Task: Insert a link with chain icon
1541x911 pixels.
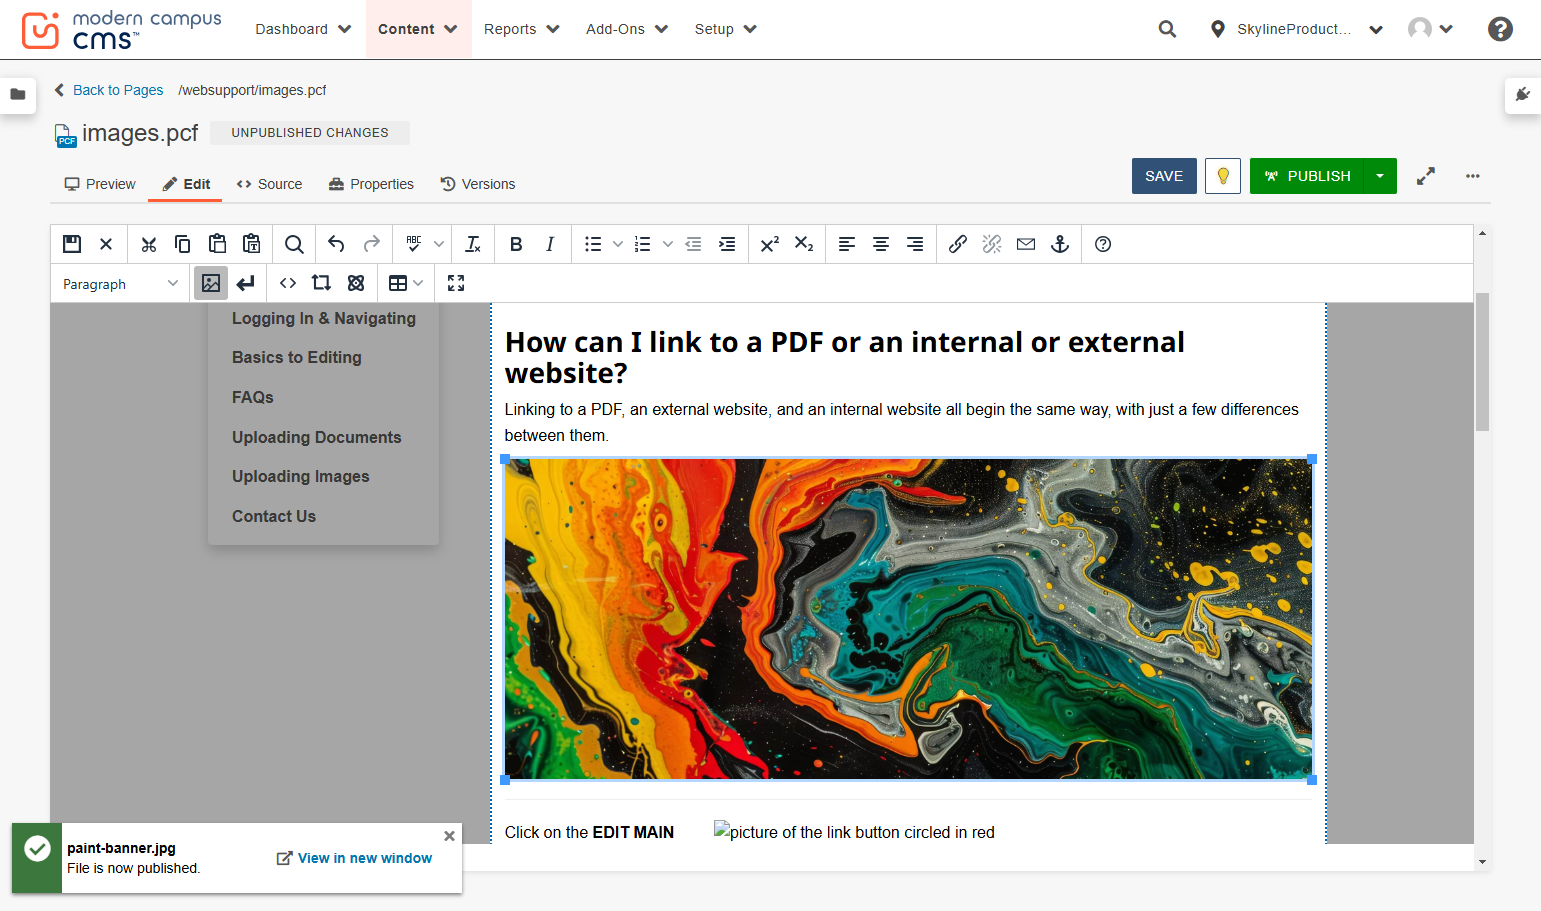Action: 958,244
